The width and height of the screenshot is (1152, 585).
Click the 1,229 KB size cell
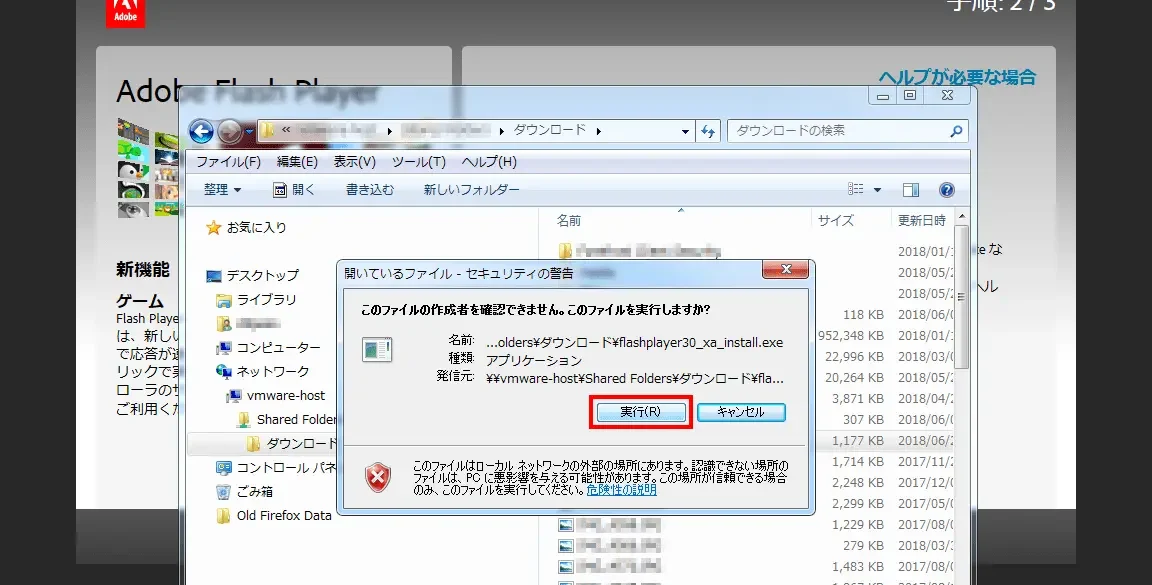(x=857, y=525)
